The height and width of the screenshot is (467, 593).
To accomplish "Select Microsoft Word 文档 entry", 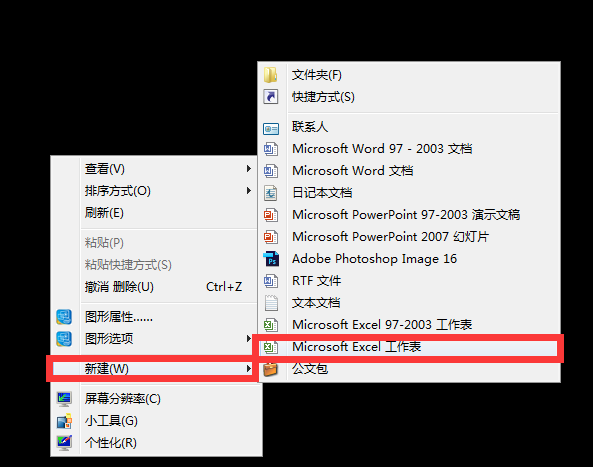I will [x=409, y=171].
